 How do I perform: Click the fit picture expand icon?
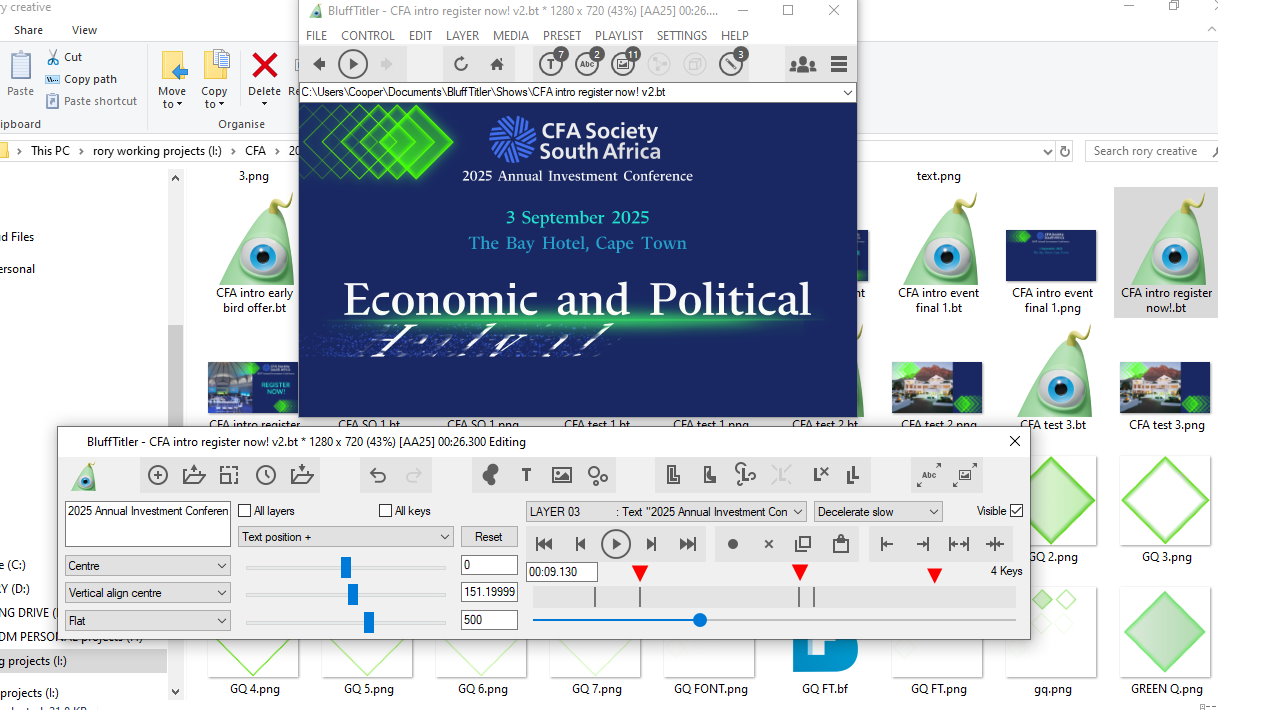pos(966,476)
